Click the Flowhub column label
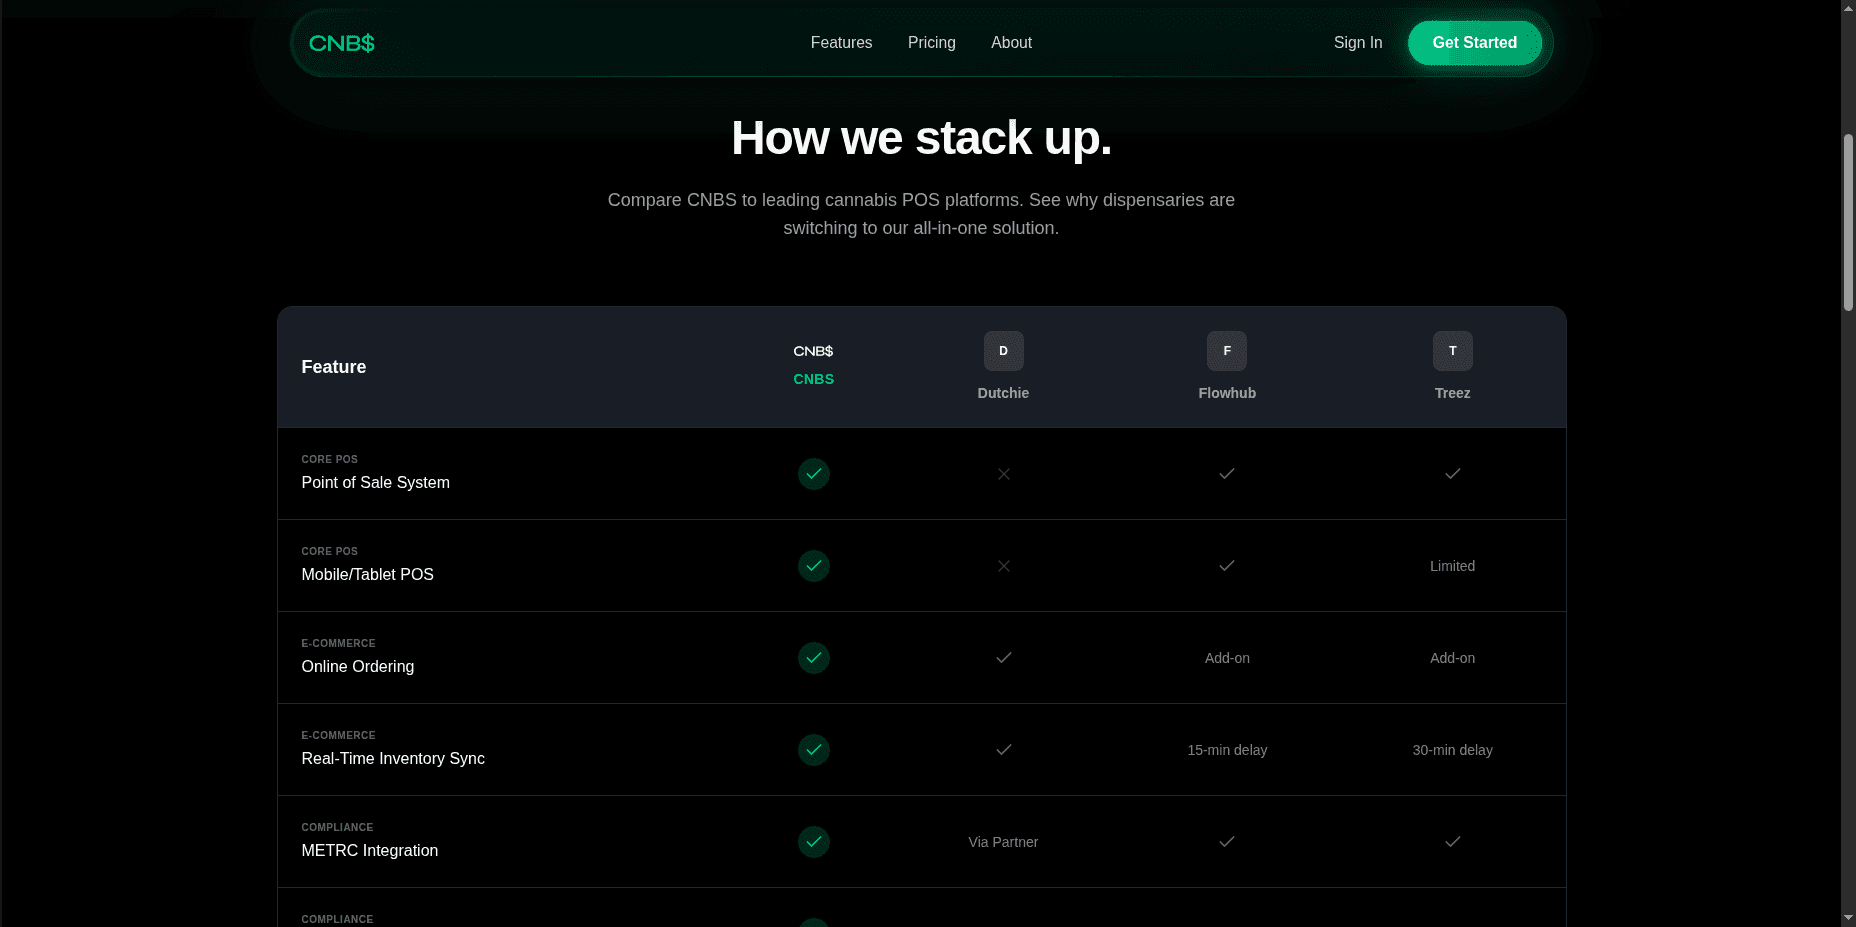 point(1227,393)
